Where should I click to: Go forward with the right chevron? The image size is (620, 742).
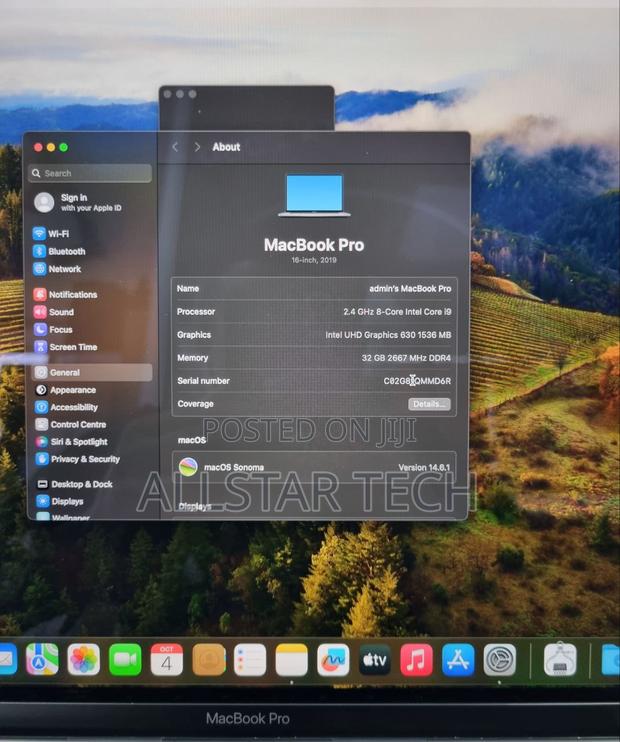(197, 147)
